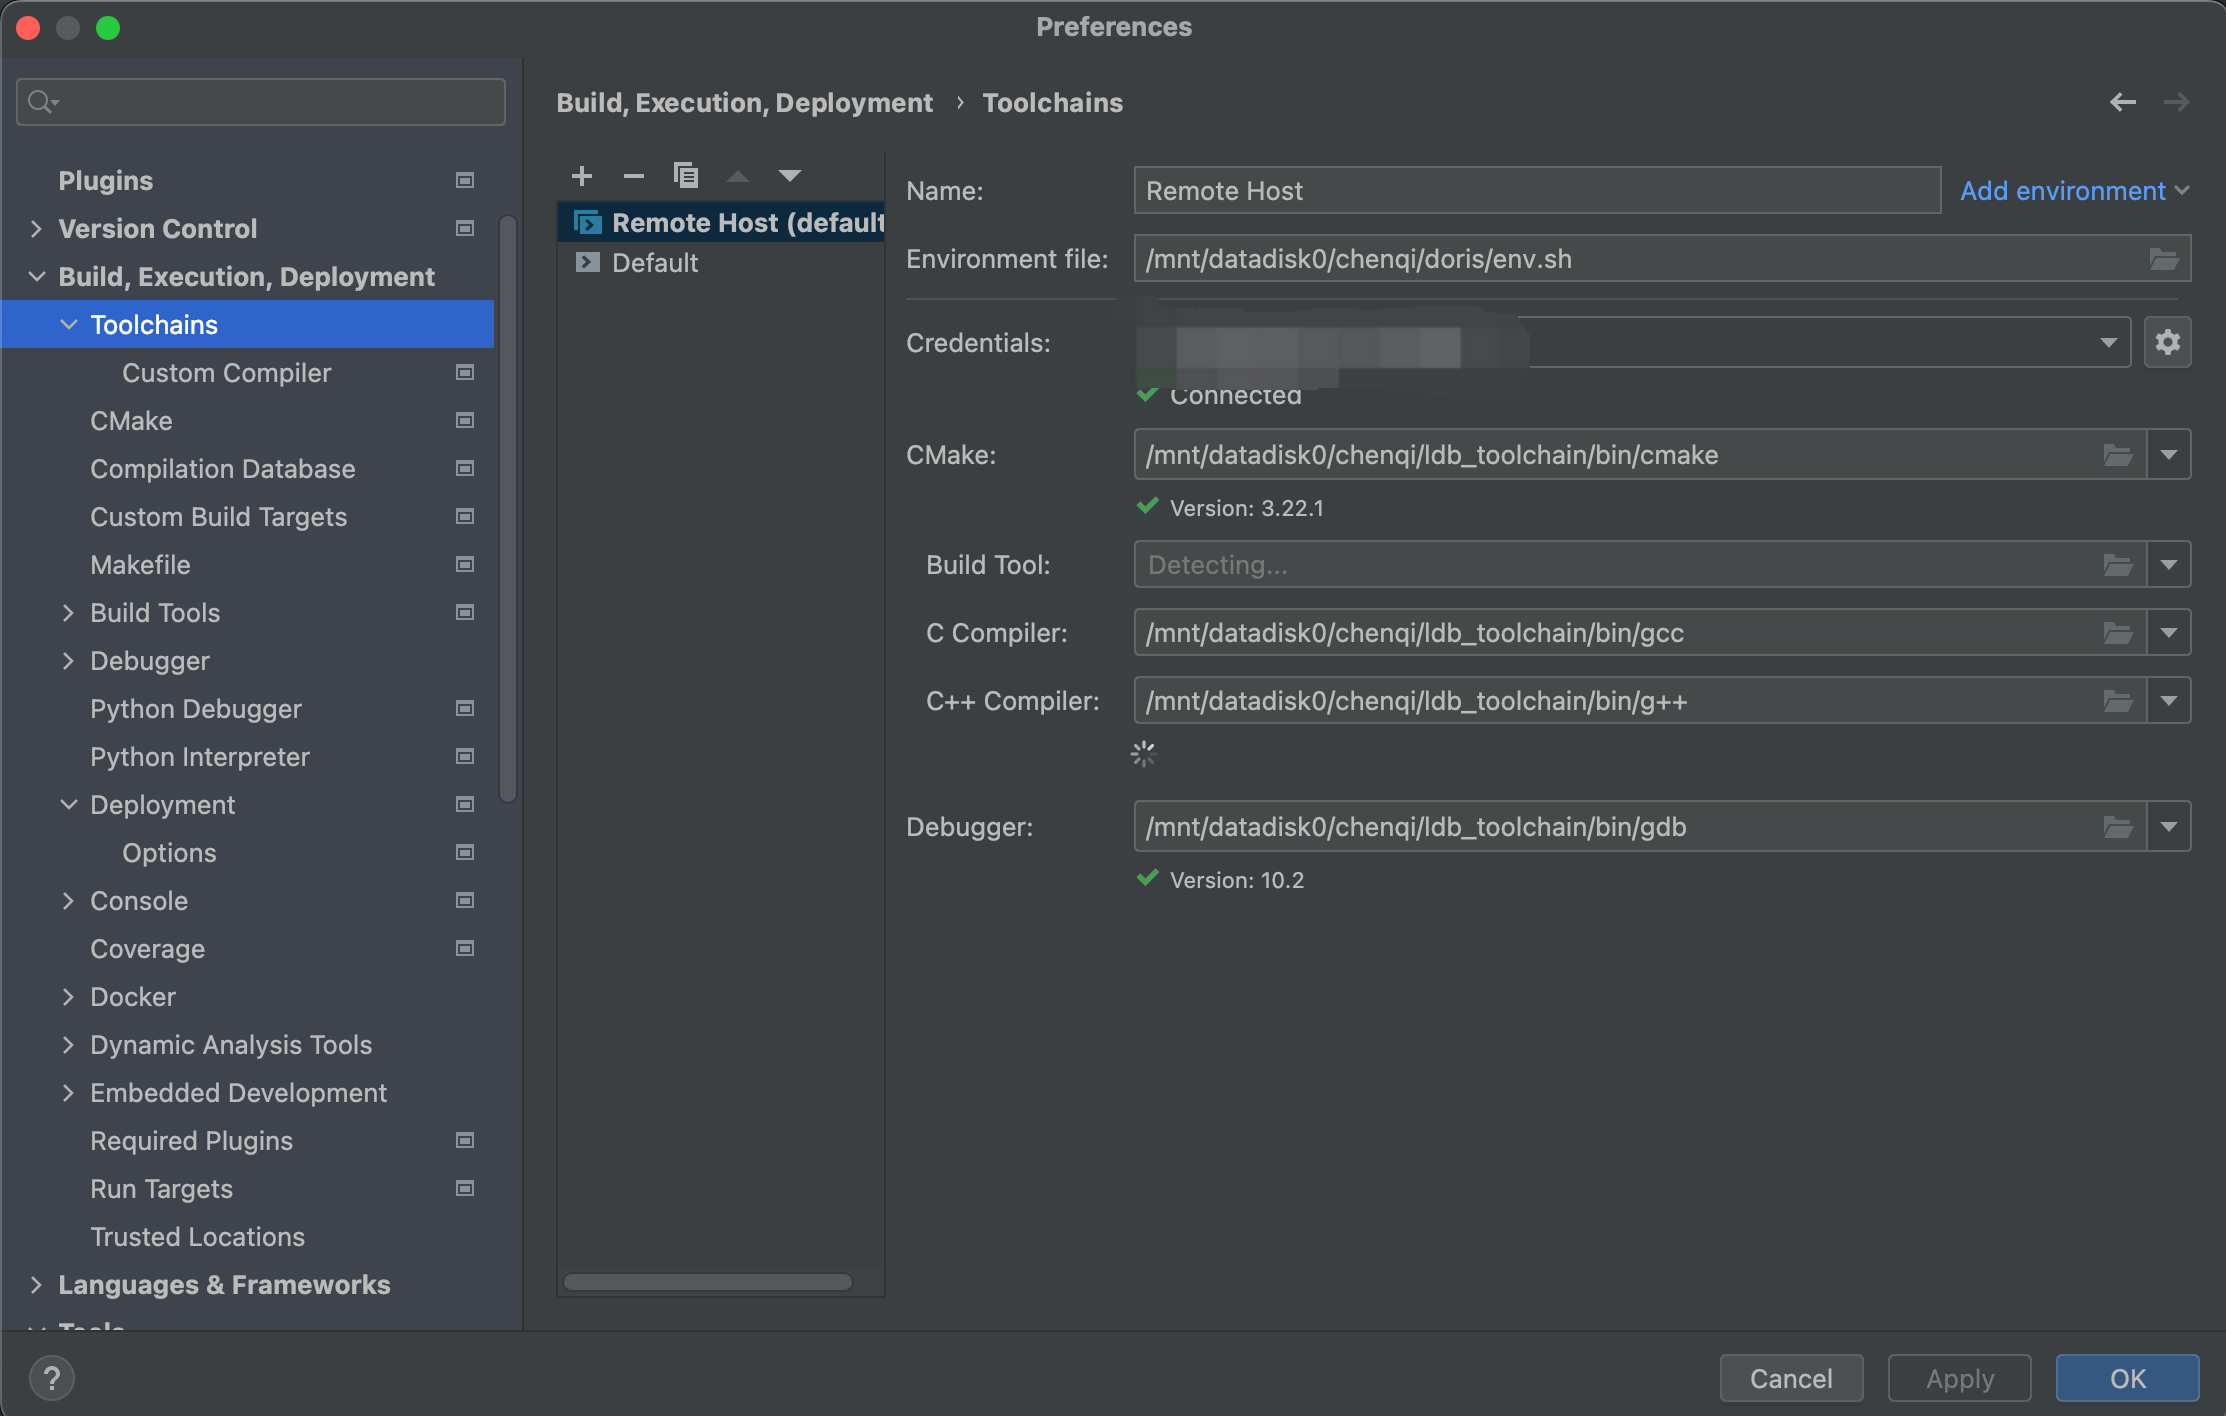
Task: Click the OK button
Action: (2127, 1378)
